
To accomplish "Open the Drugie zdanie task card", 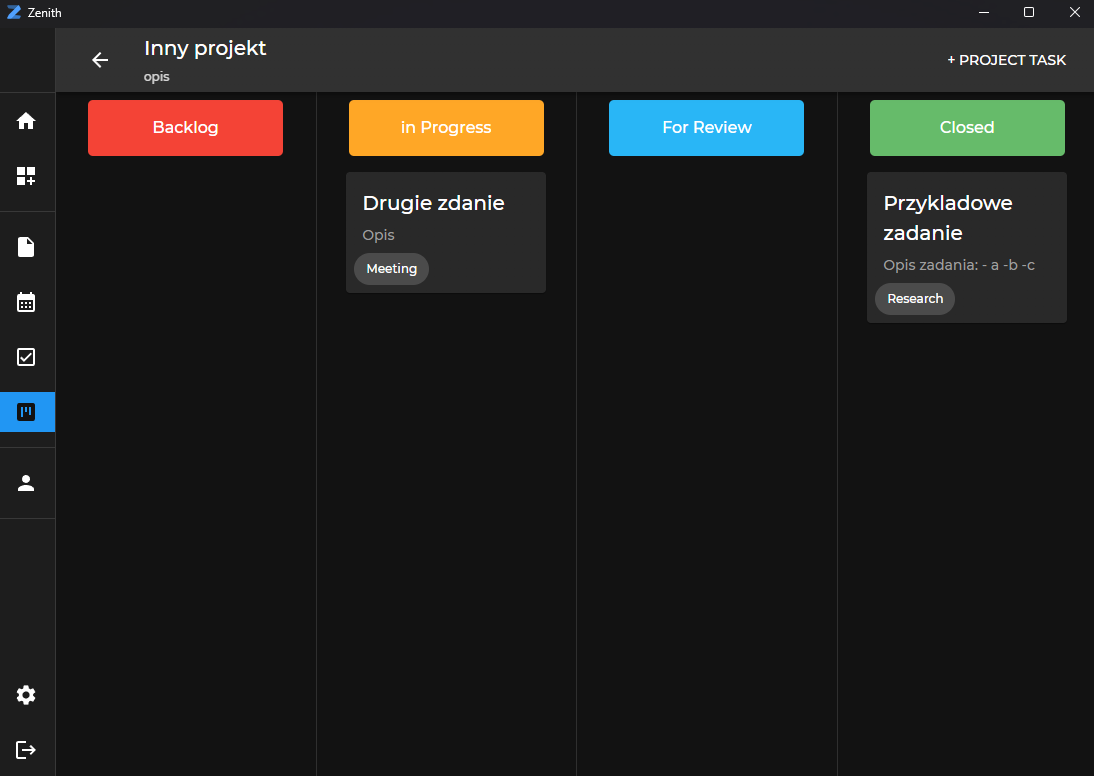I will coord(446,232).
